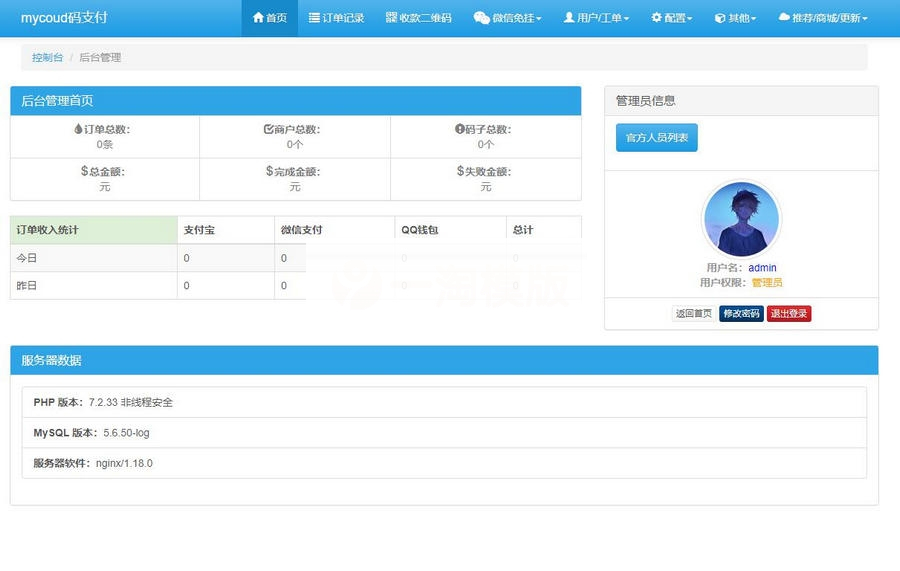The image size is (900, 571).
Task: Click the 修改密码 button
Action: pyautogui.click(x=741, y=314)
